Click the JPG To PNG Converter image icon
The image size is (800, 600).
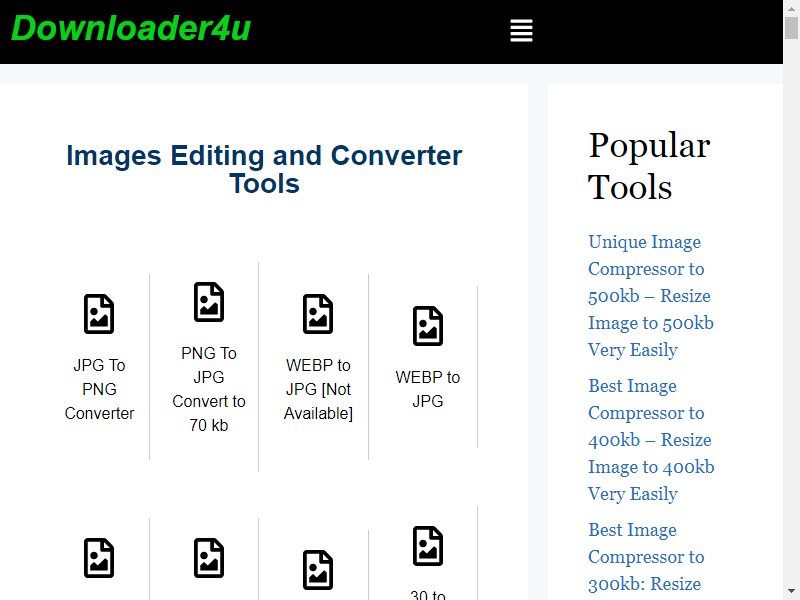[x=99, y=314]
